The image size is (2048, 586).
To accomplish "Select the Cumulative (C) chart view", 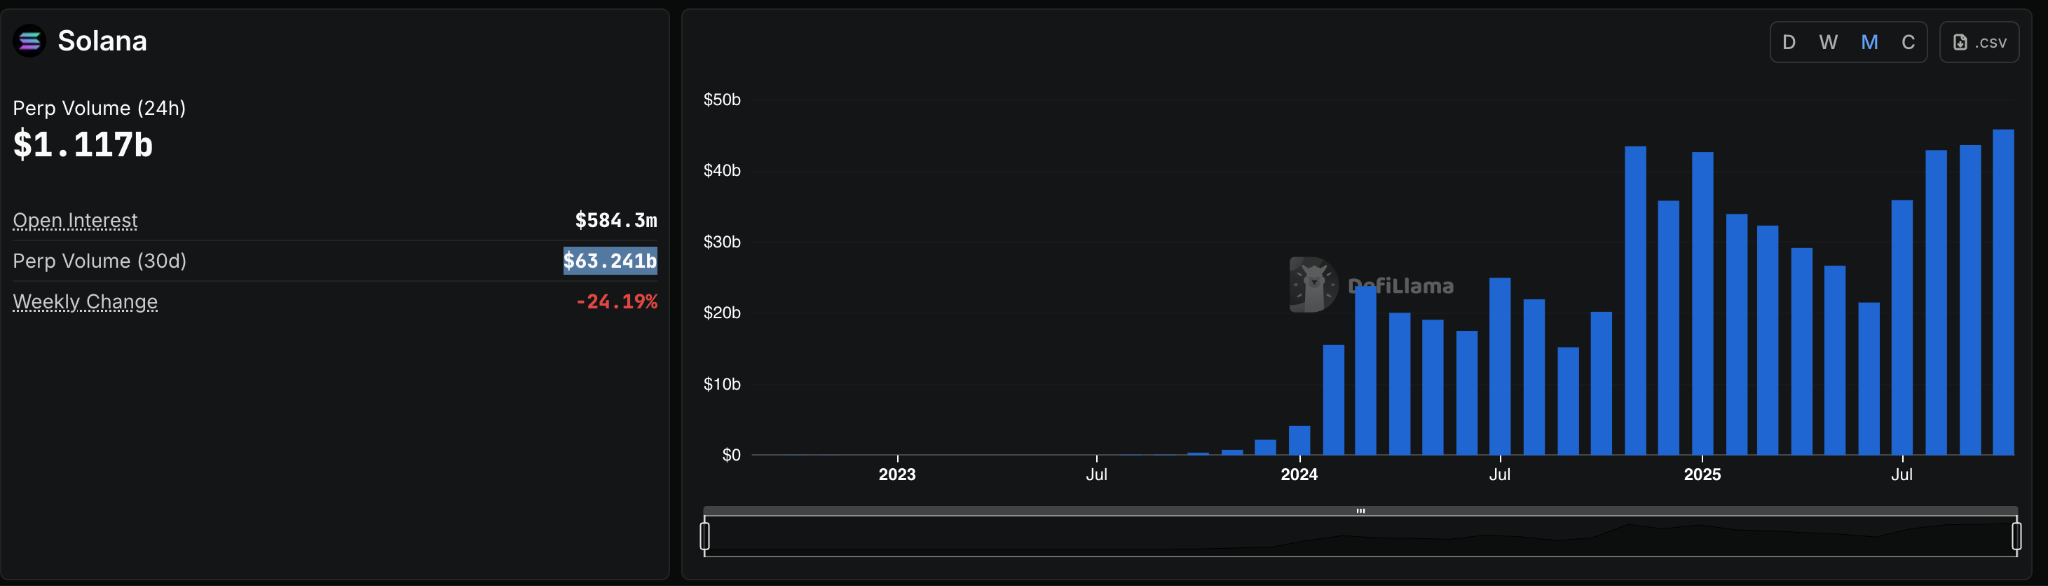I will click(x=1908, y=42).
